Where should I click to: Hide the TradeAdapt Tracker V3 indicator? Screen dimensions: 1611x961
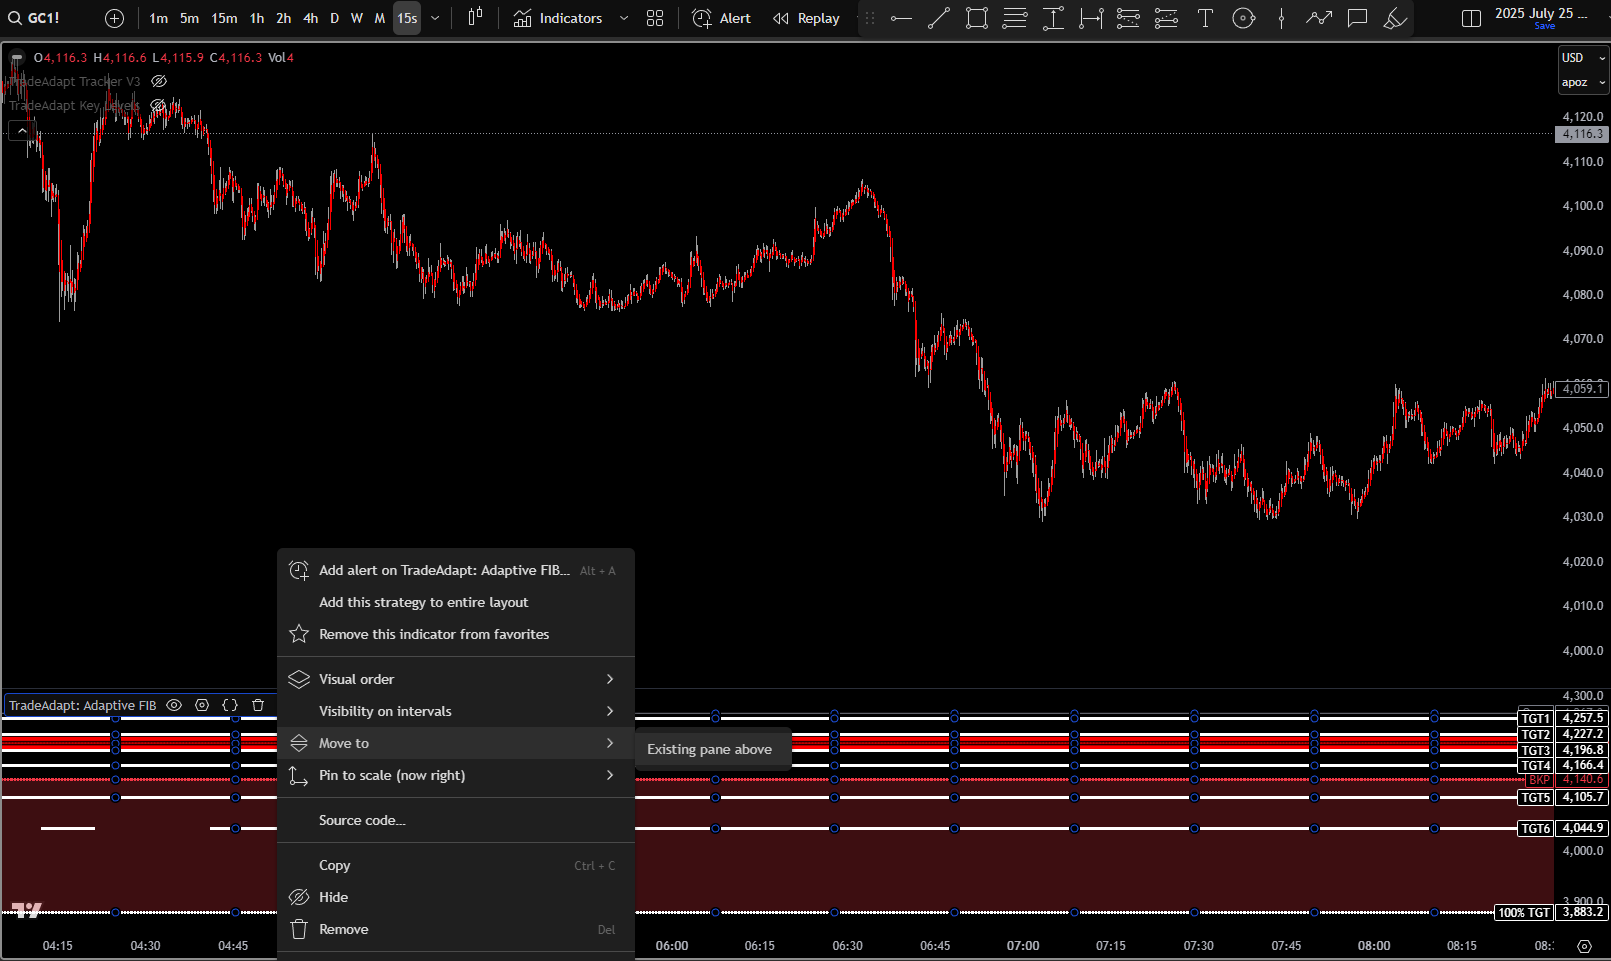[159, 81]
